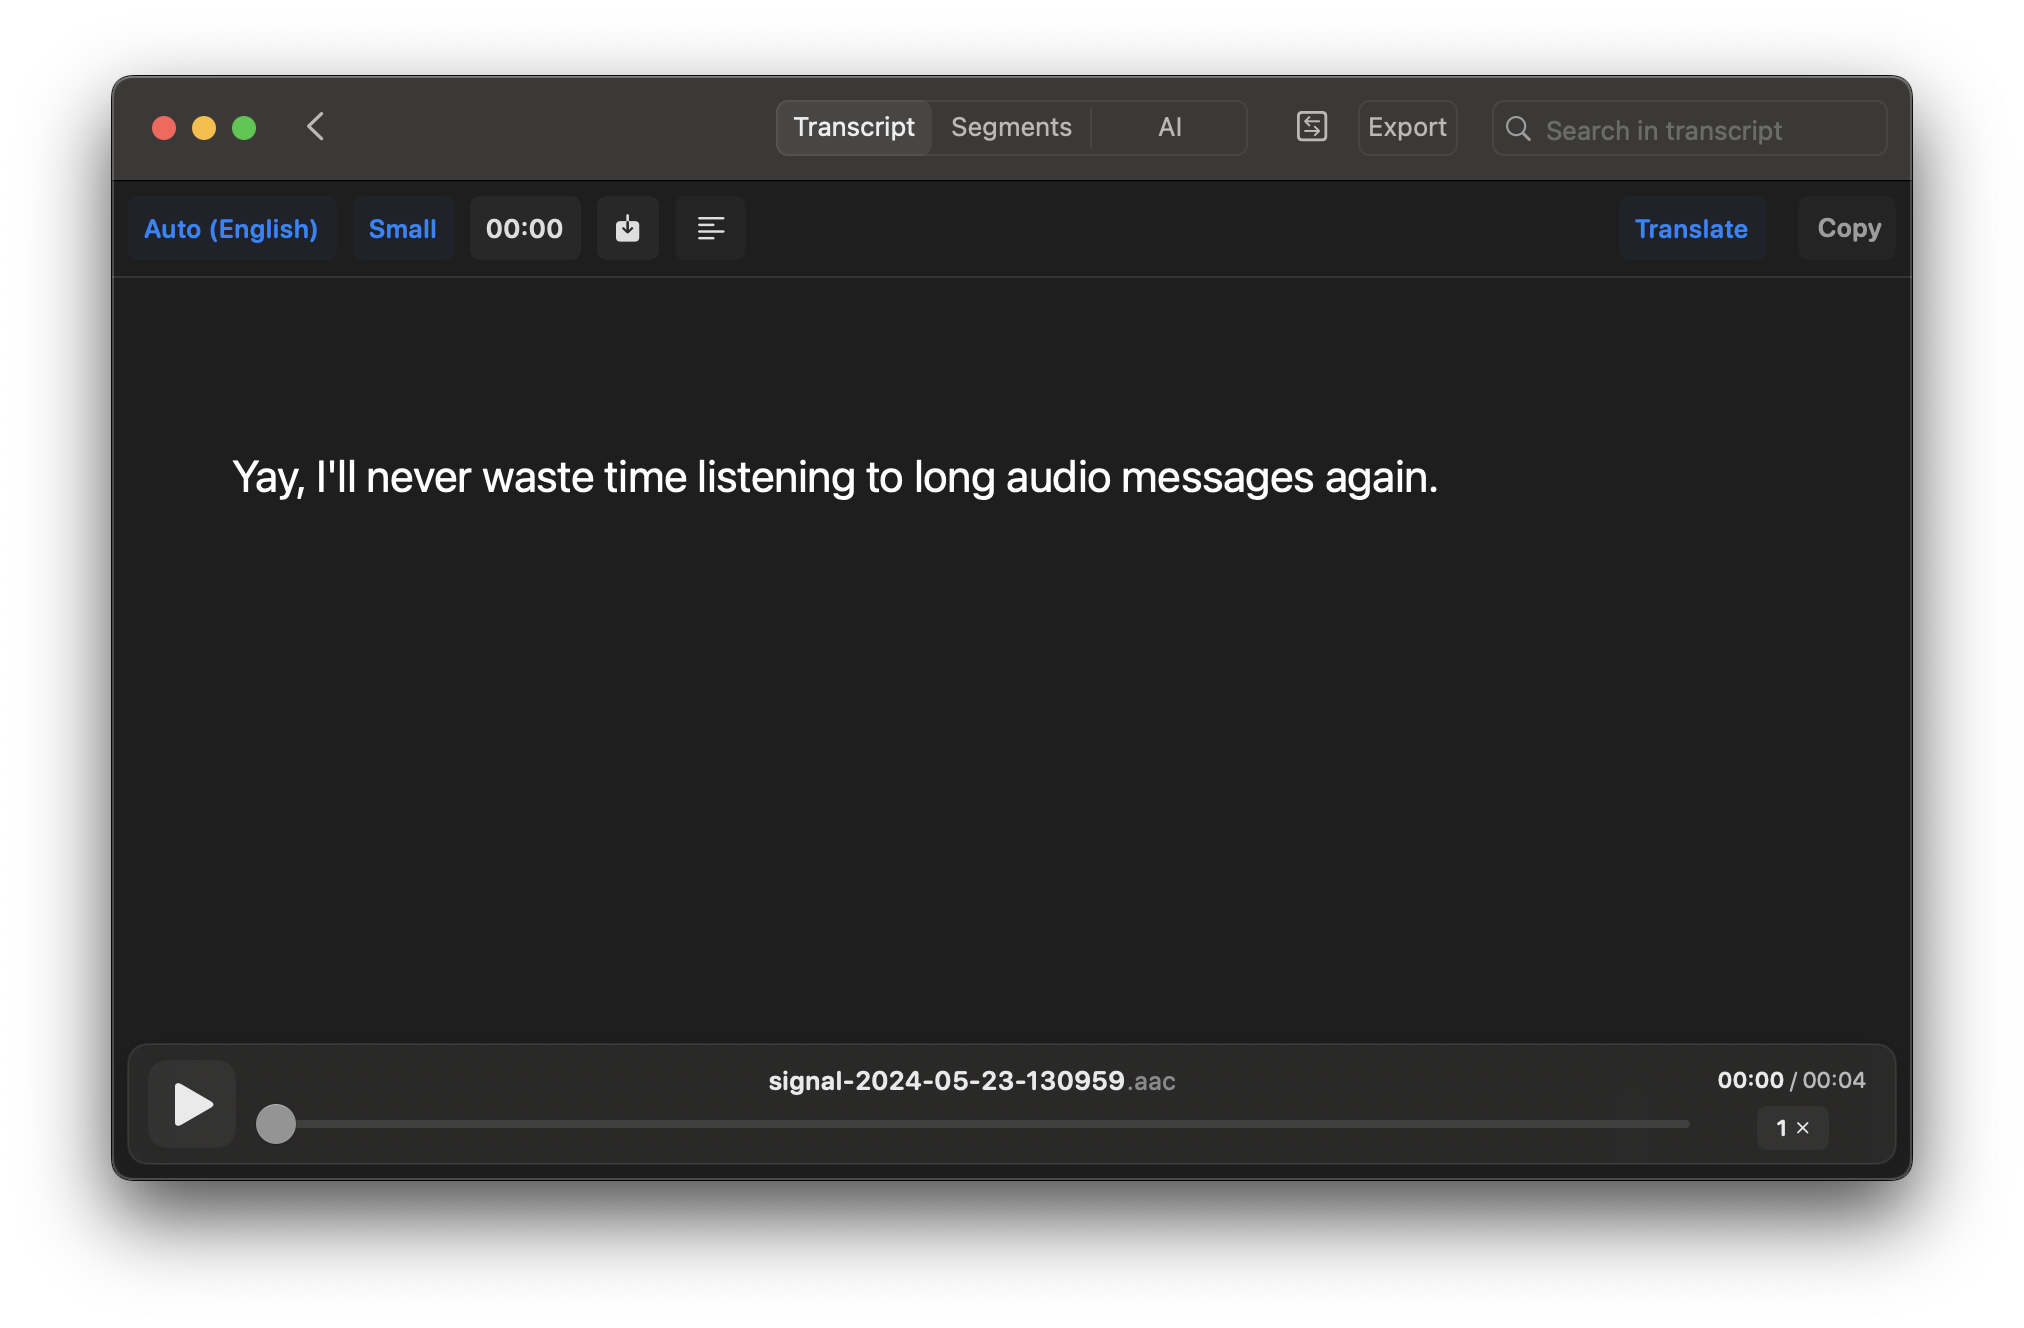Minimize the window with yellow button

[204, 128]
